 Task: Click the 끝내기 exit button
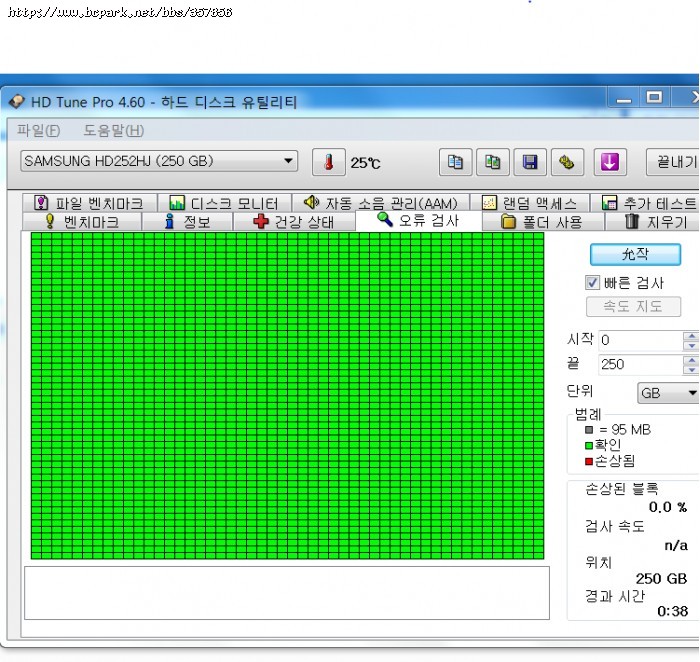click(x=673, y=162)
